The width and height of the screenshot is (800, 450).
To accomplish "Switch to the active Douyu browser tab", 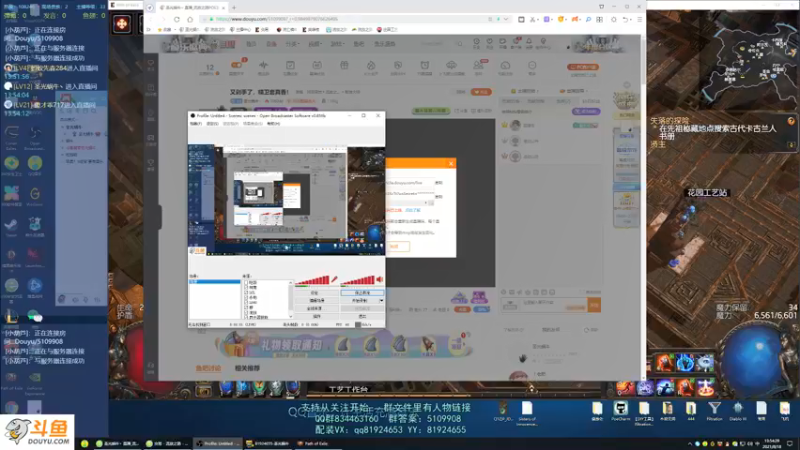I will click(190, 8).
